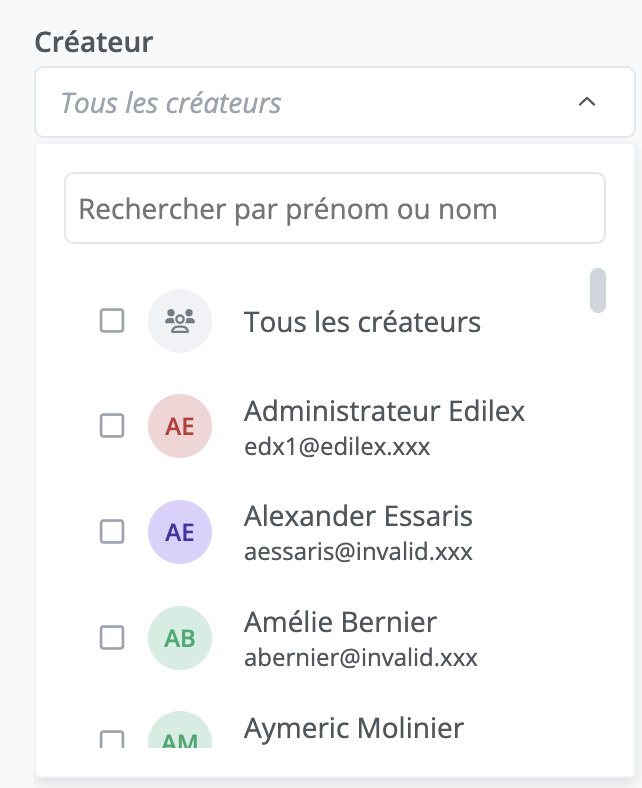
Task: Click the green AM avatar for Aymeric Molinier
Action: click(x=180, y=735)
